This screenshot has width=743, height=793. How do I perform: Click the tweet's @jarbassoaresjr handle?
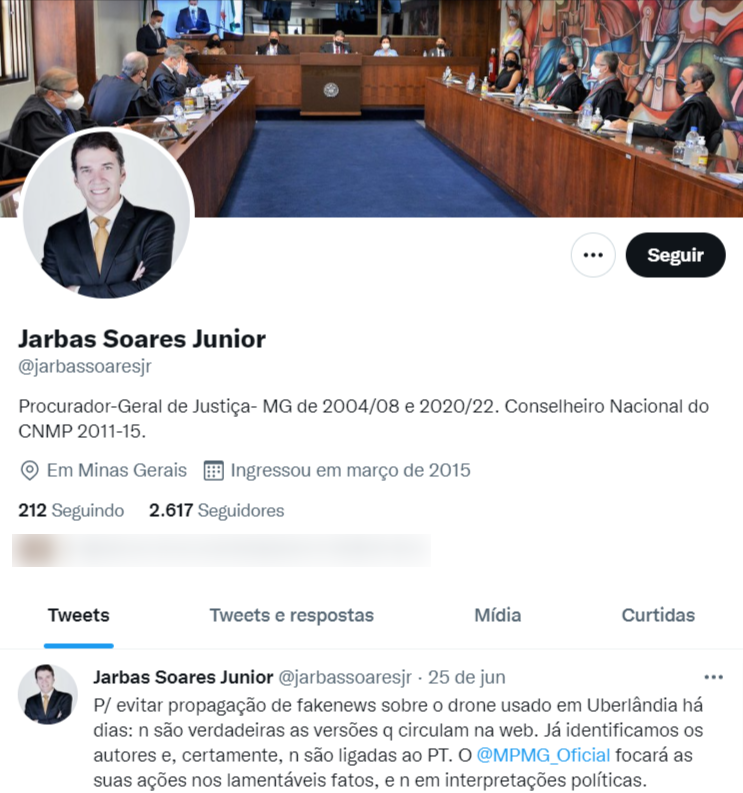[345, 677]
